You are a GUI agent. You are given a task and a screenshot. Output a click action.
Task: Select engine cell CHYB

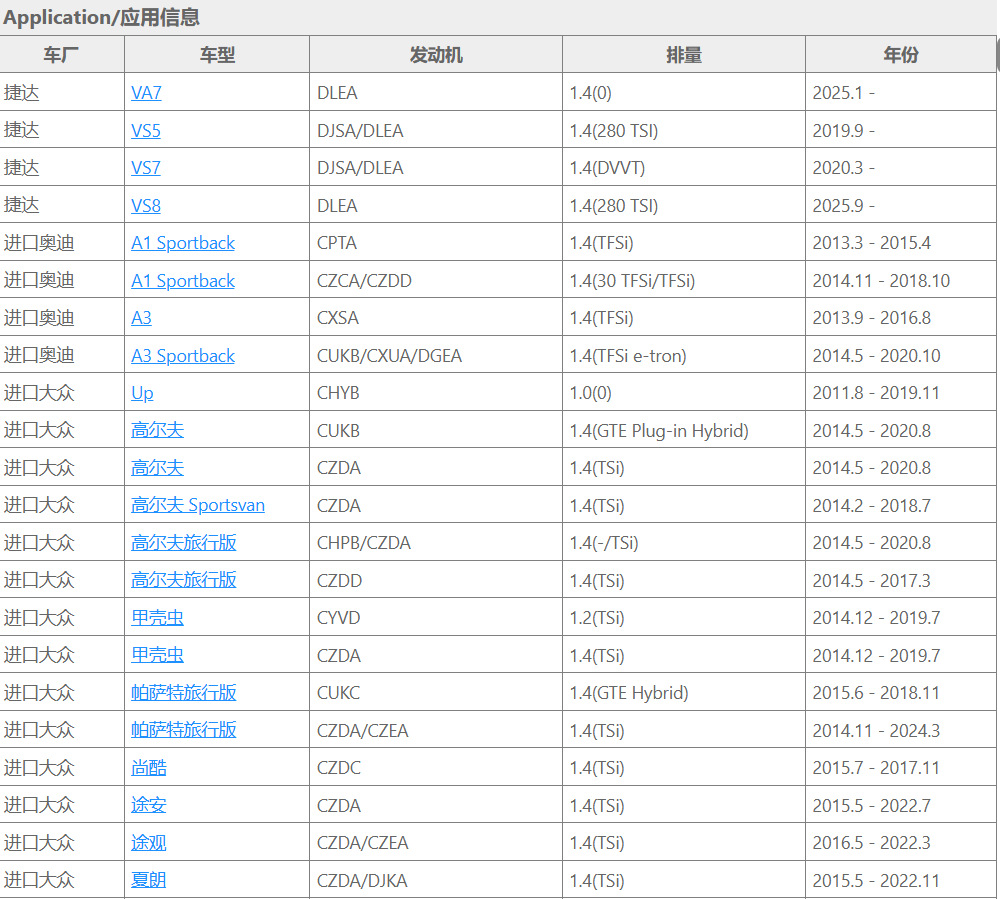coord(436,393)
